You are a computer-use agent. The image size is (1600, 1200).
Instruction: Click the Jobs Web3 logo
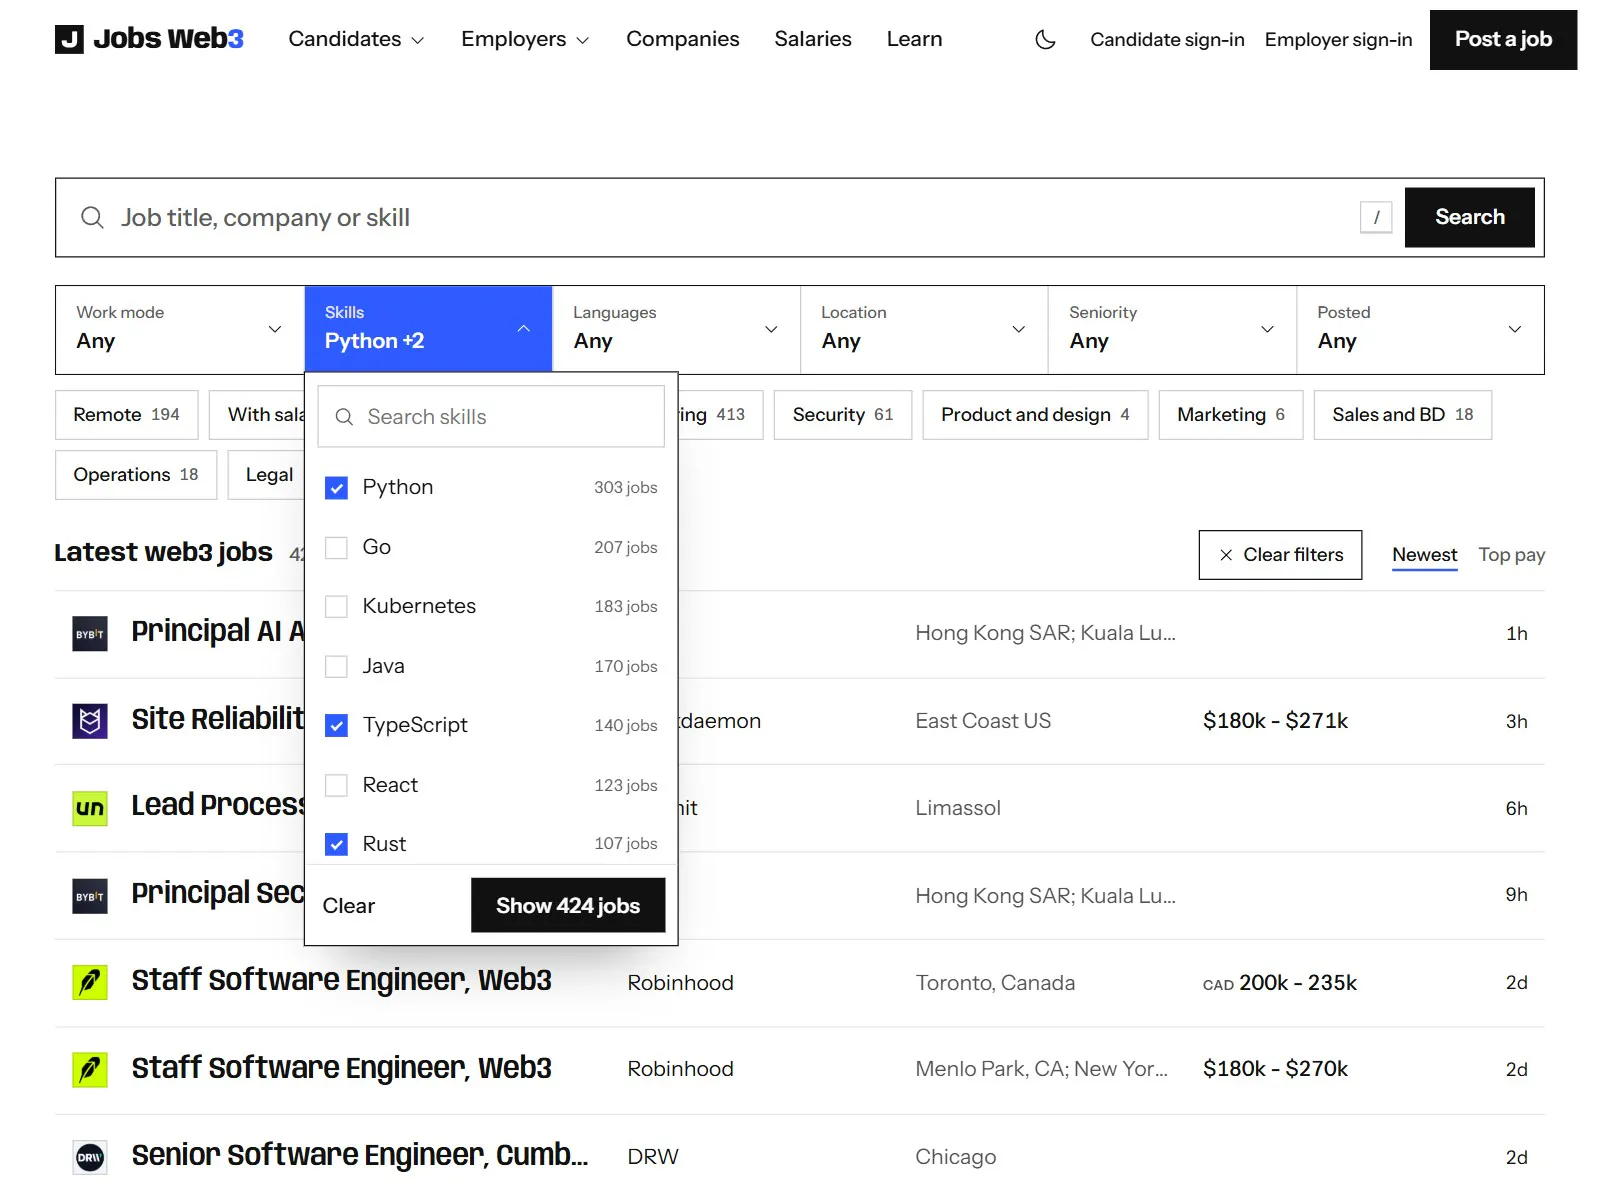pos(149,39)
